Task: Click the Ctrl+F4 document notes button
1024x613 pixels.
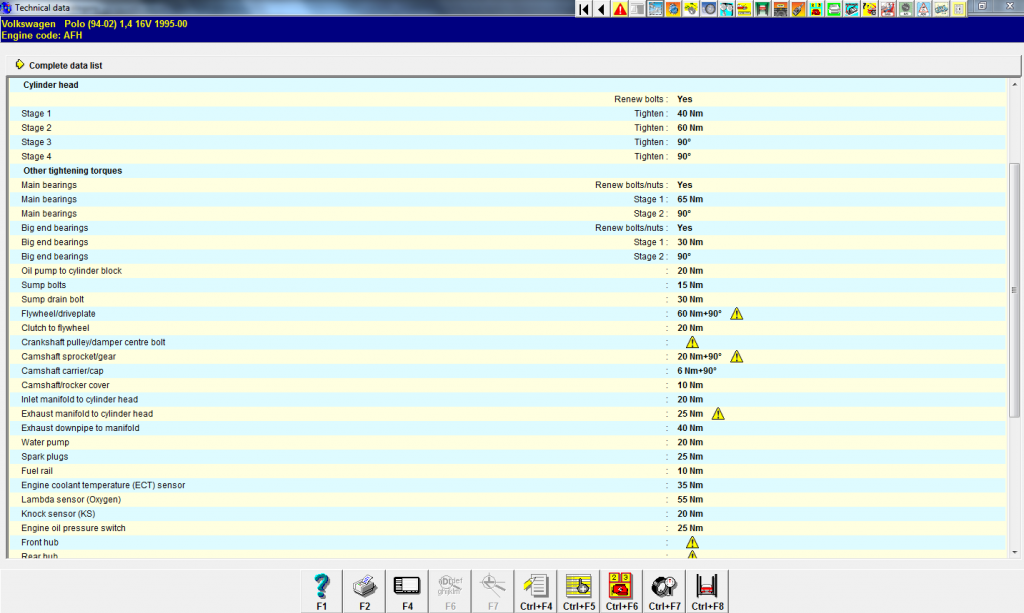Action: tap(536, 589)
